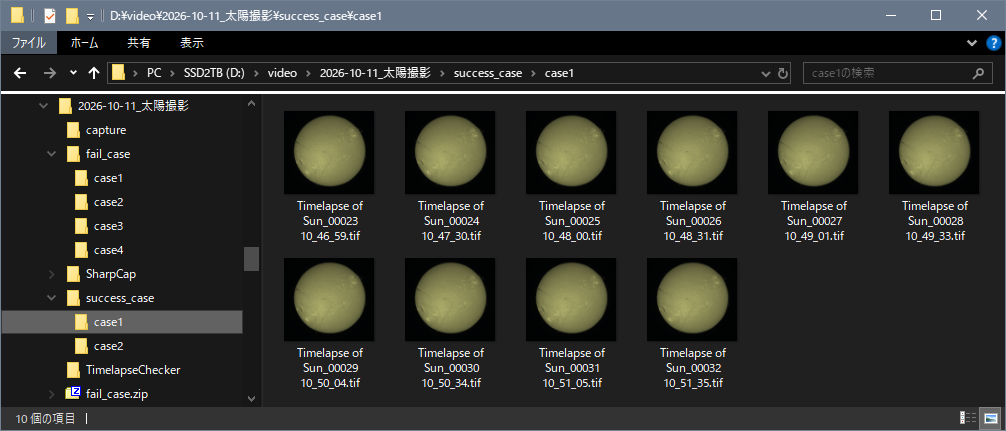This screenshot has width=1006, height=431.
Task: Click the Properties quick access toolbar icon
Action: click(x=49, y=15)
